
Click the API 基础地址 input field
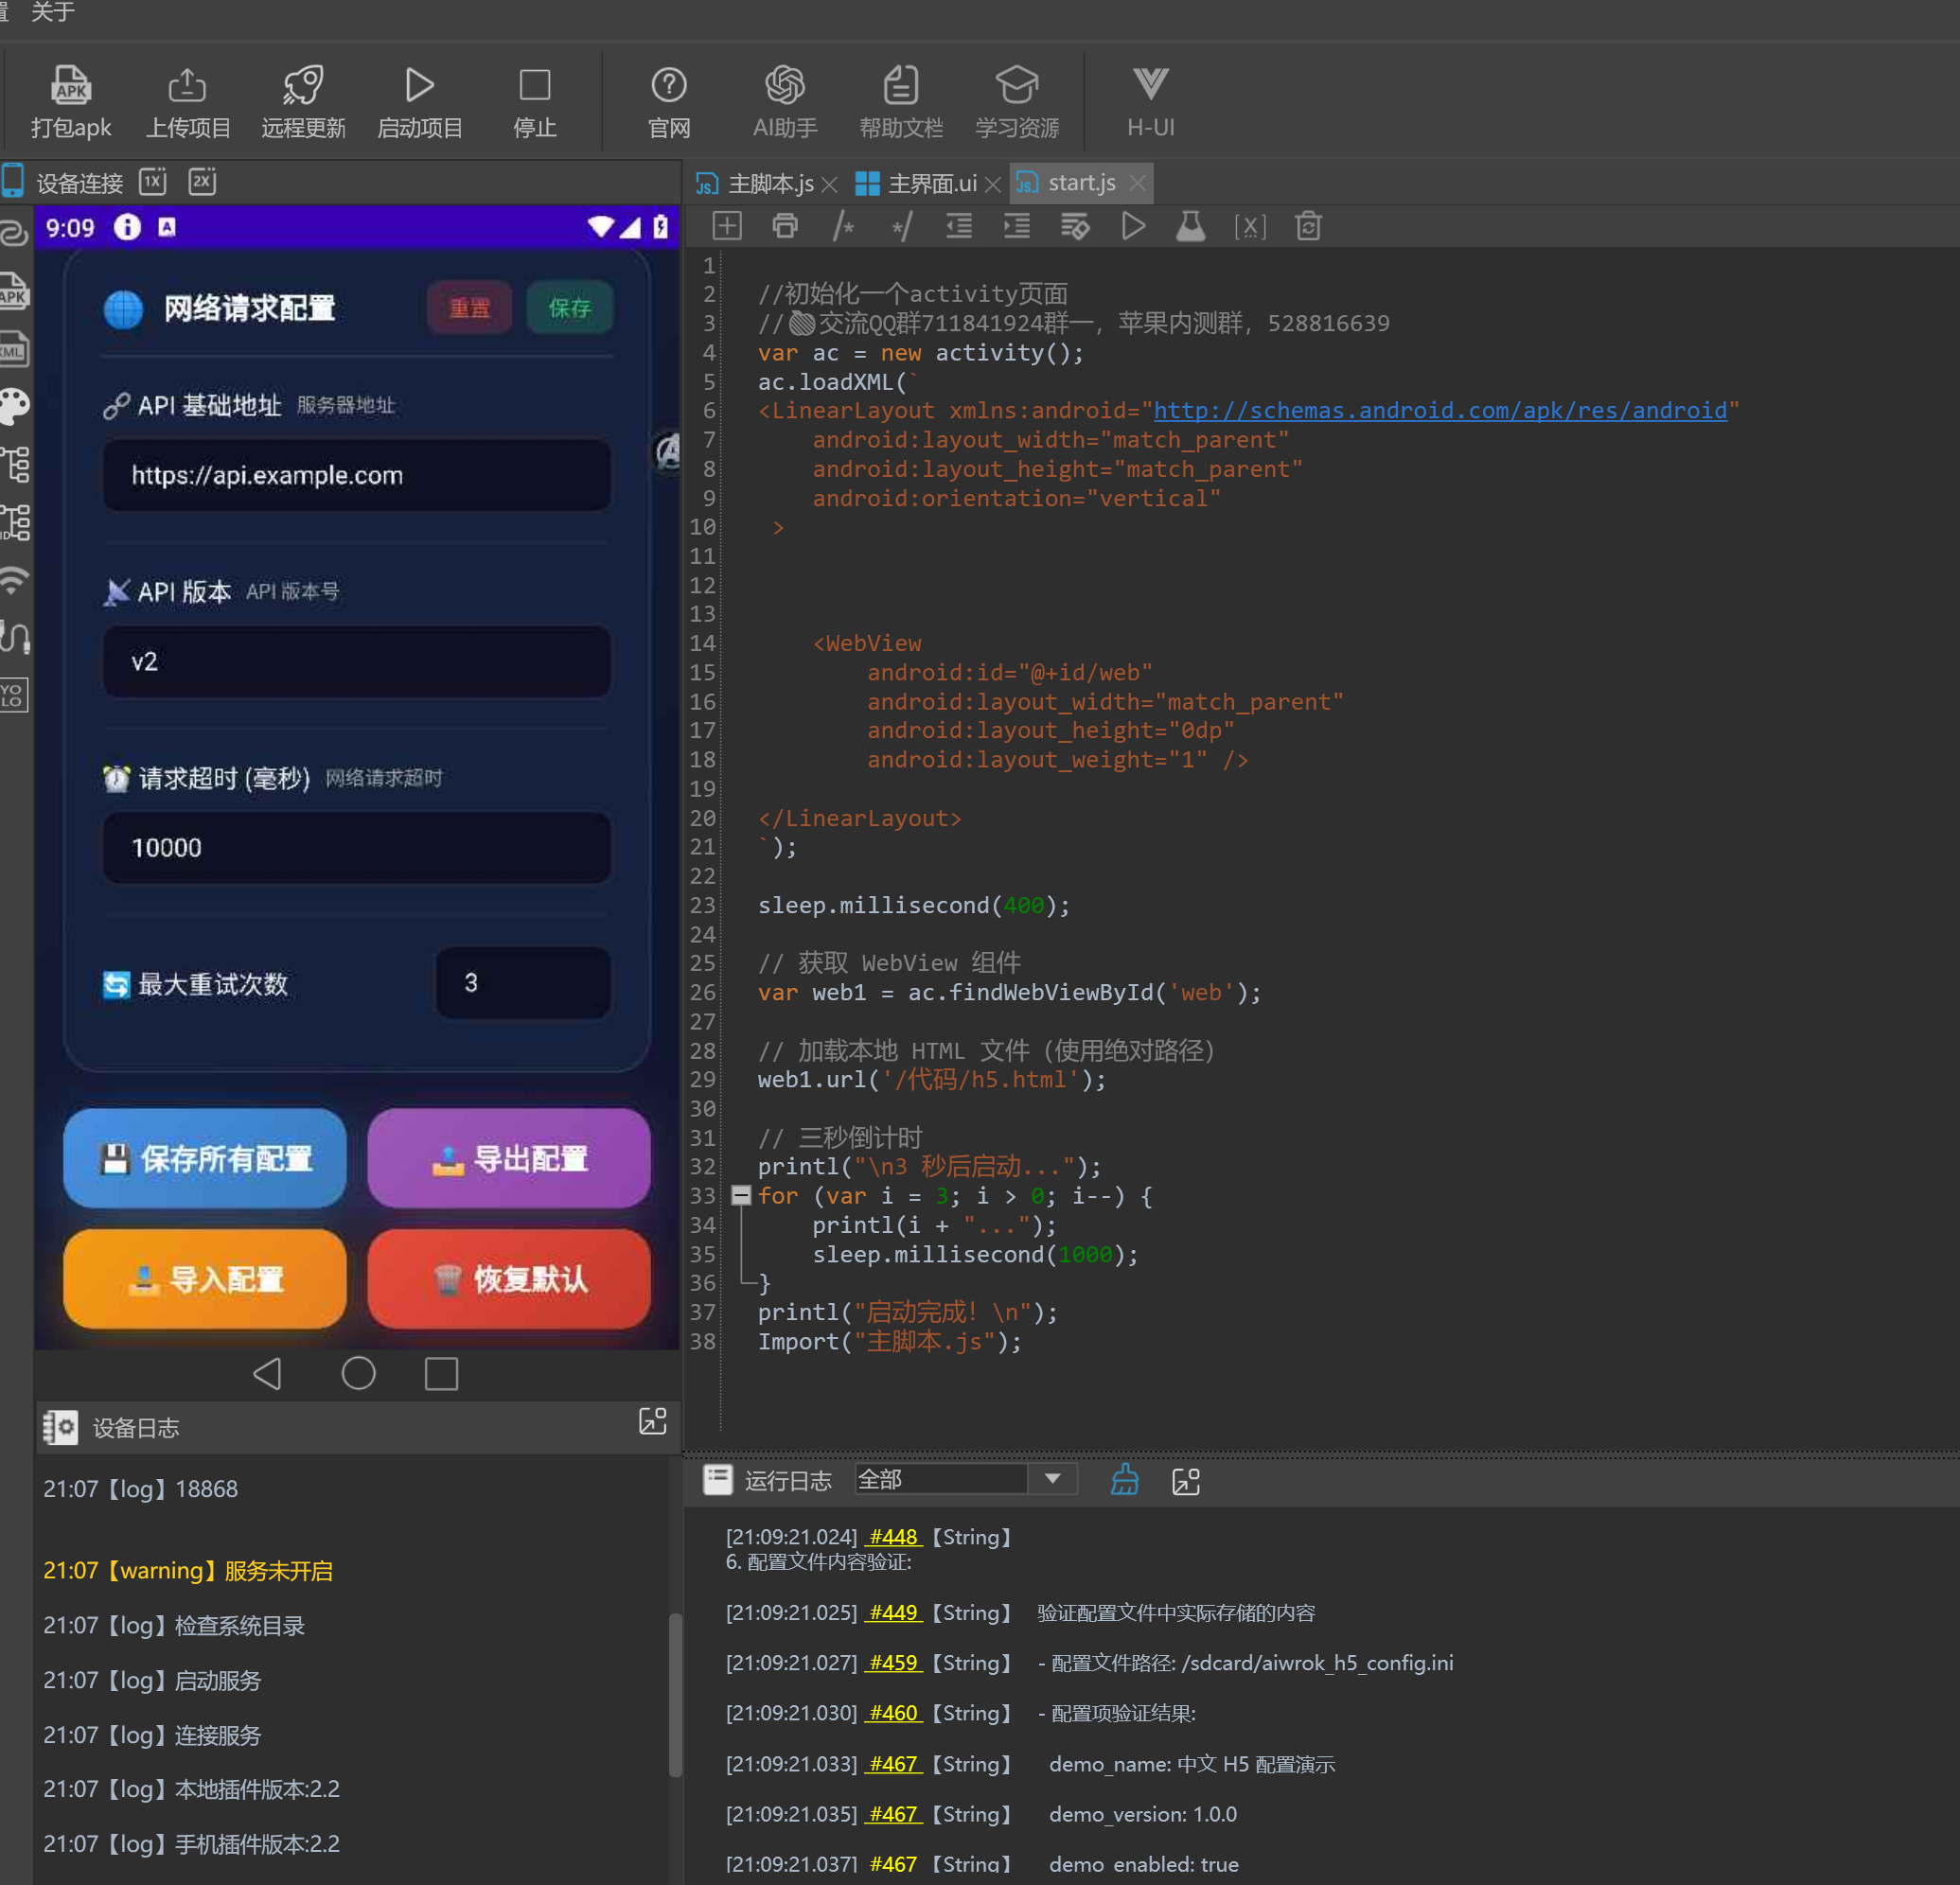pos(356,475)
